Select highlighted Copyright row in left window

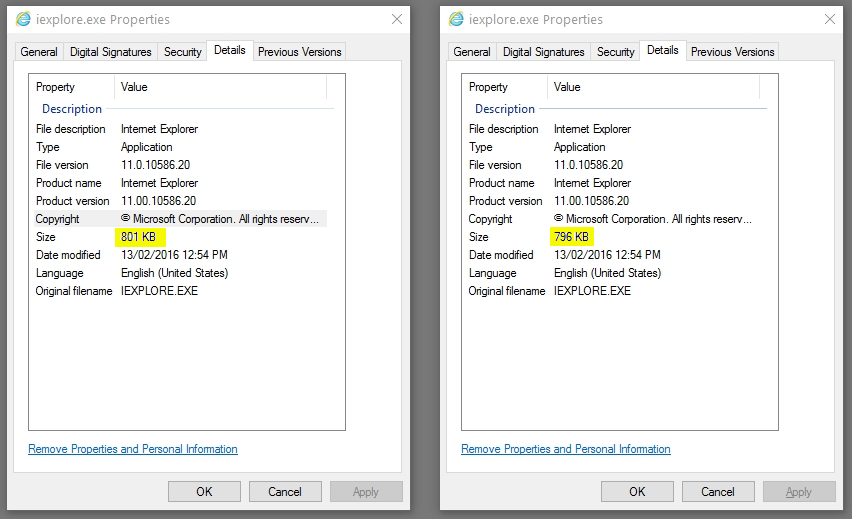180,219
